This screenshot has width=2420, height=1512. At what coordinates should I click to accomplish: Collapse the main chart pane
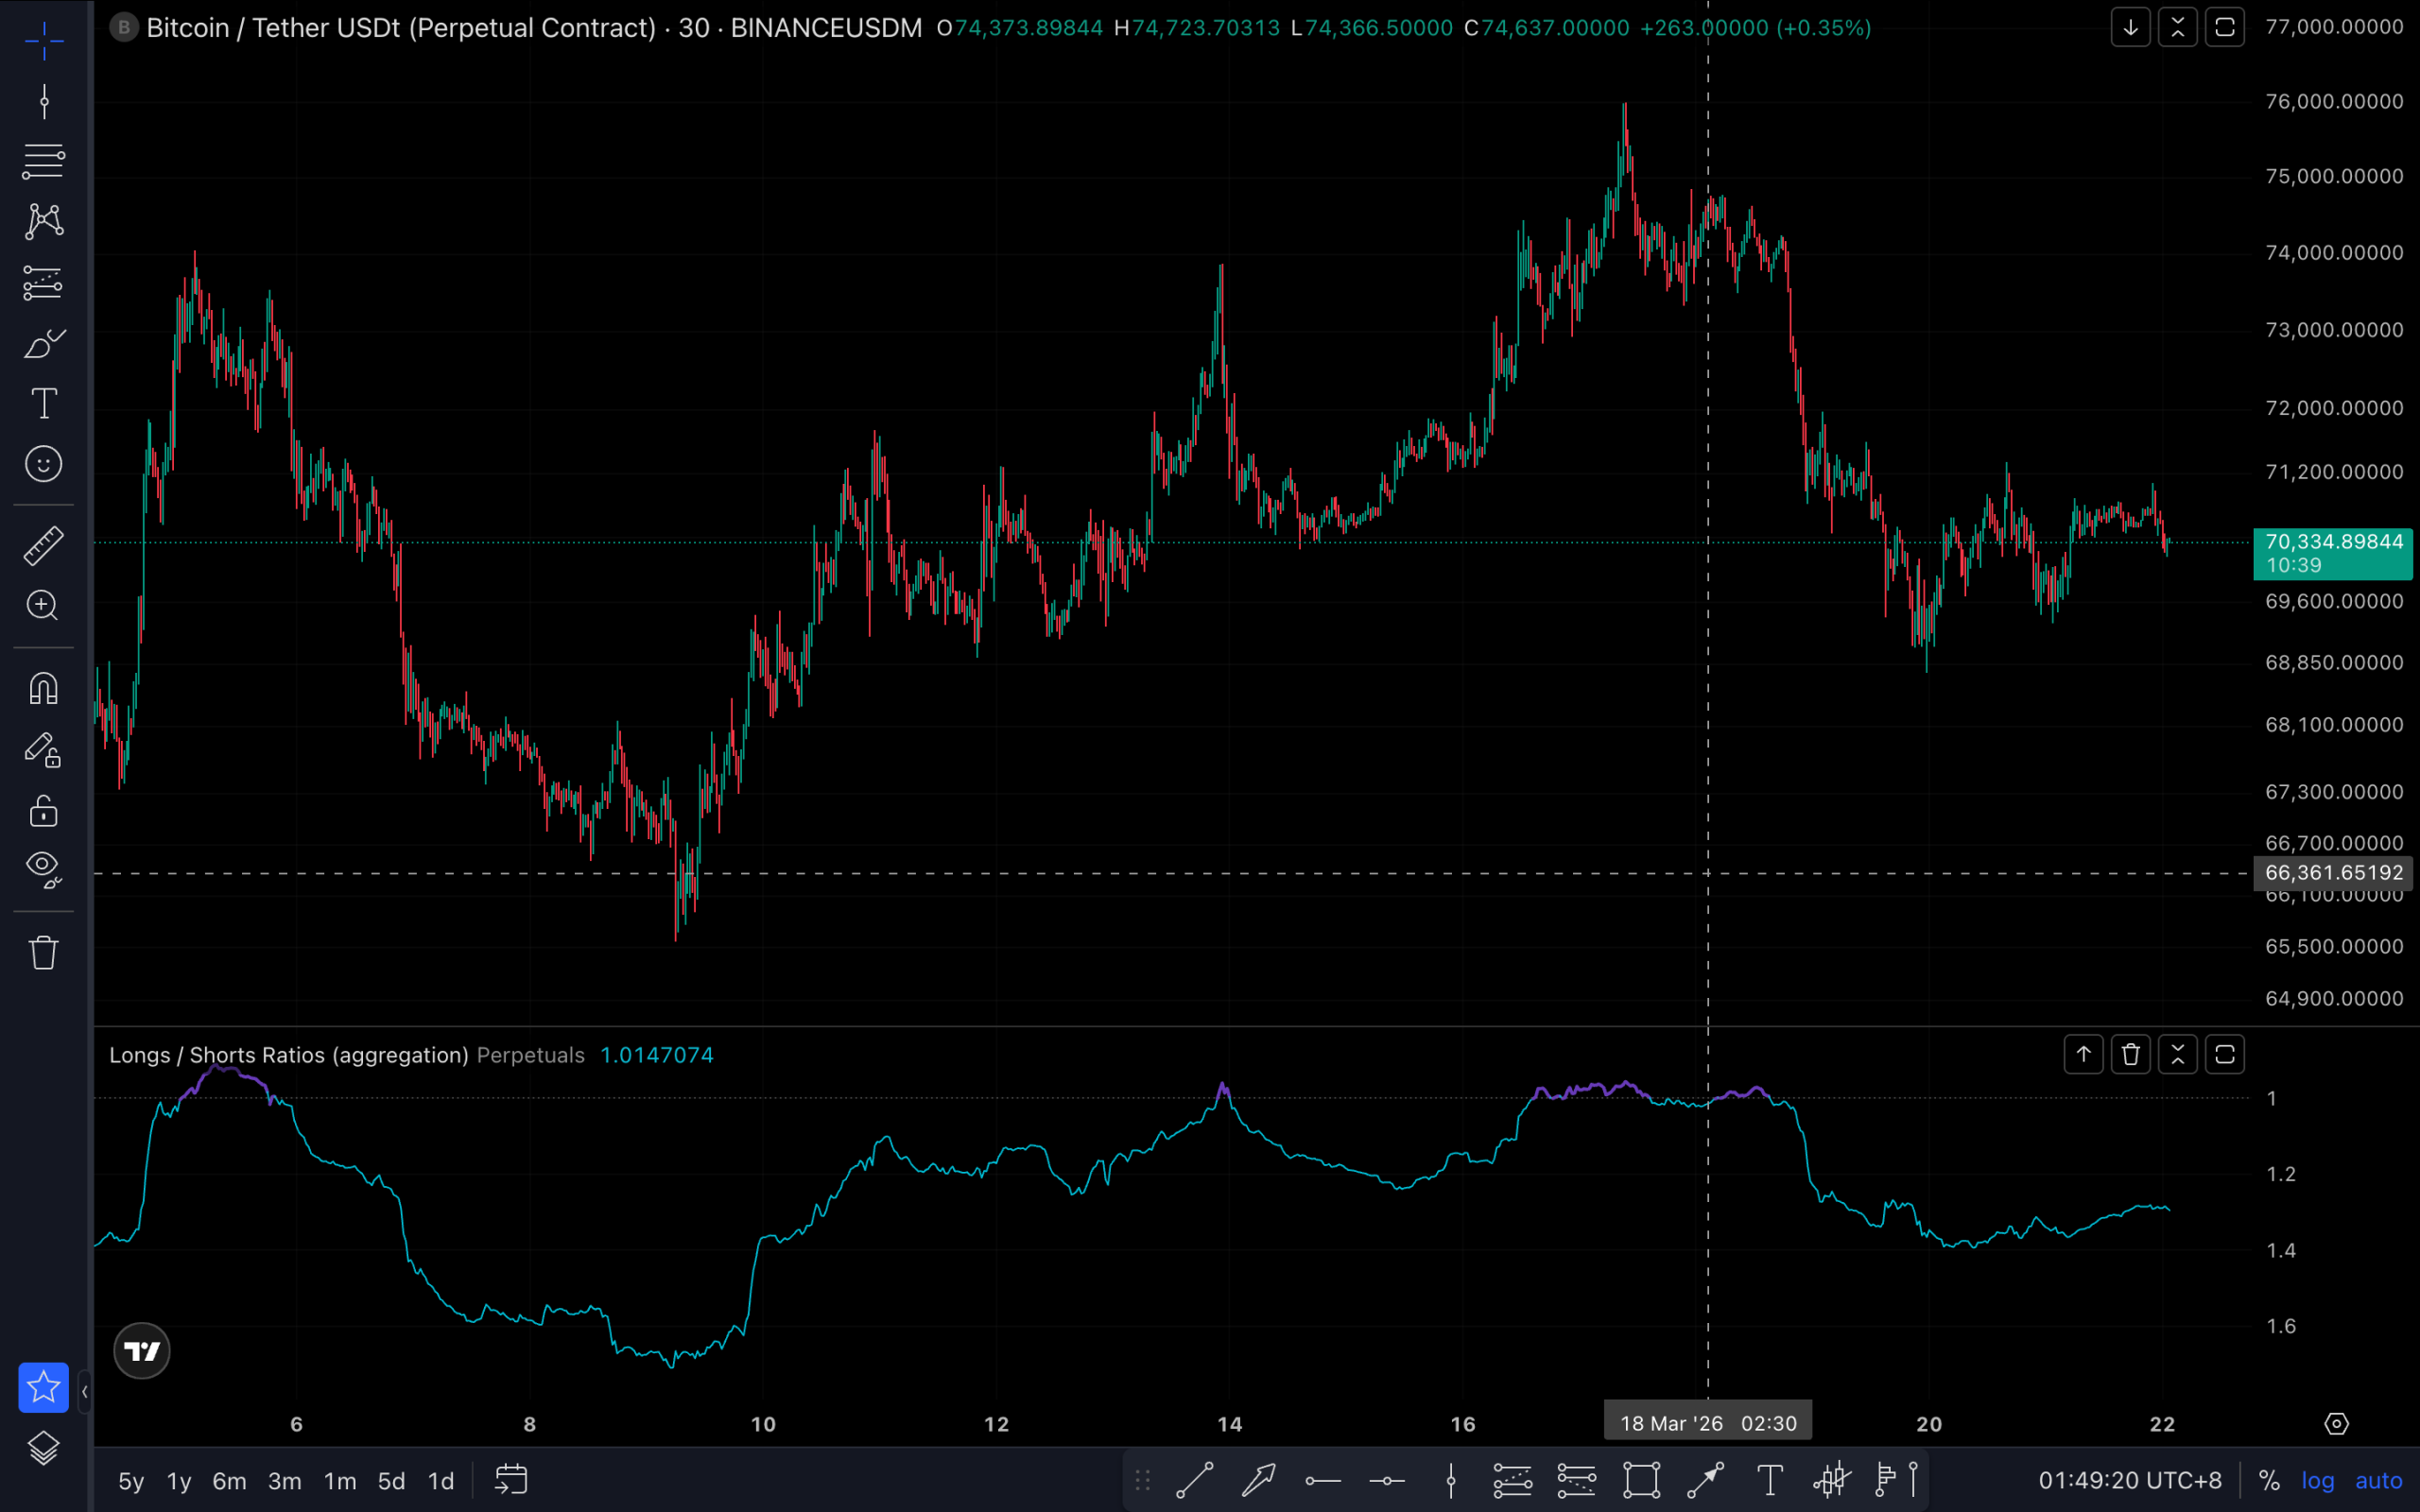pos(2177,27)
